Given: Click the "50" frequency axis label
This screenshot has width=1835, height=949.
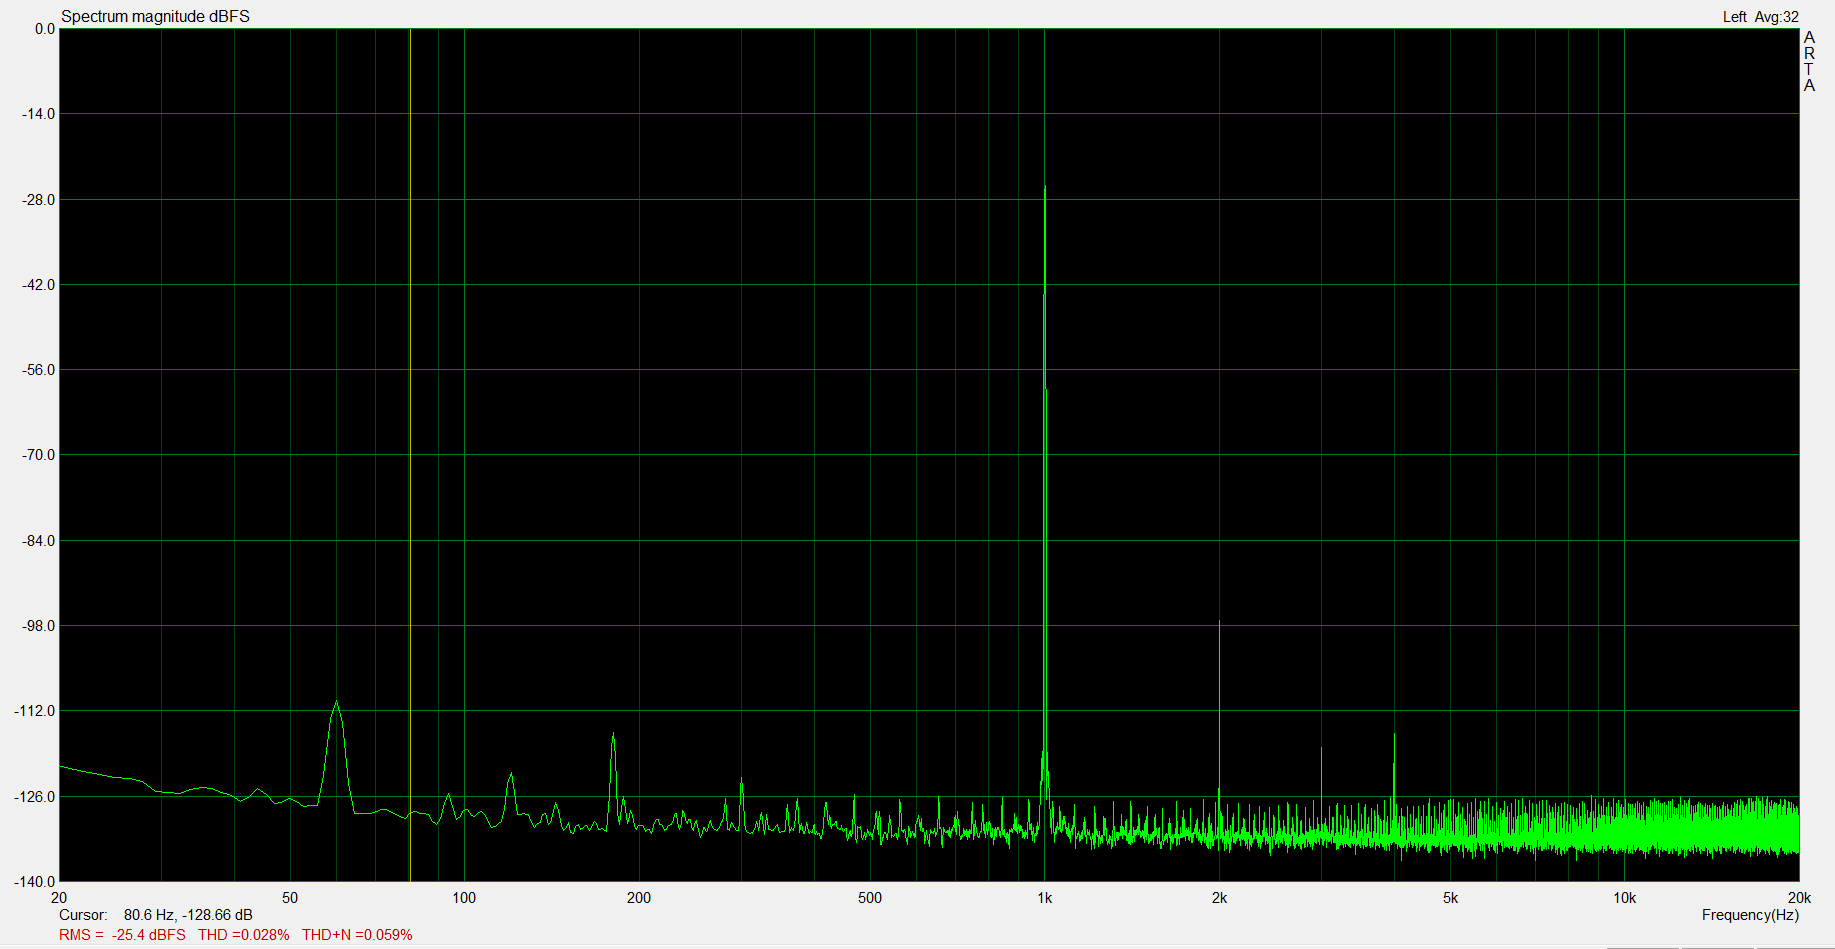Looking at the screenshot, I should pos(290,898).
